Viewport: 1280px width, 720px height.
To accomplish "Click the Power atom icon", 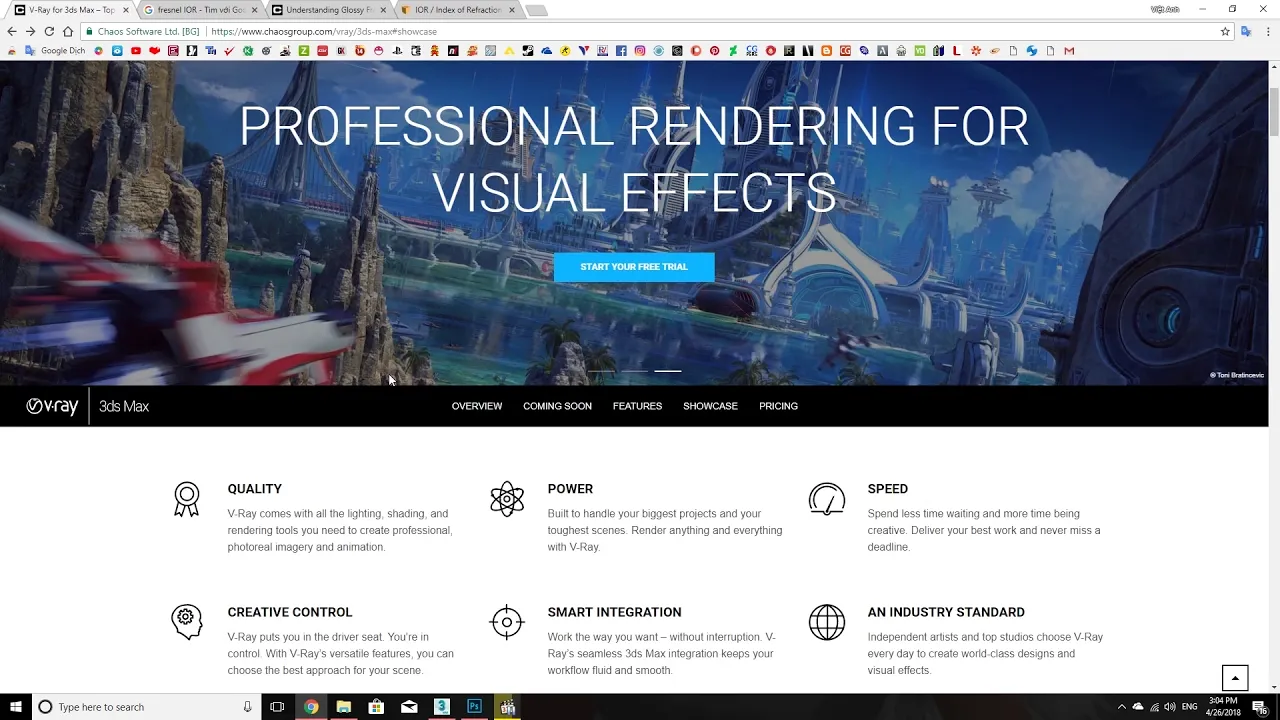I will (x=507, y=499).
